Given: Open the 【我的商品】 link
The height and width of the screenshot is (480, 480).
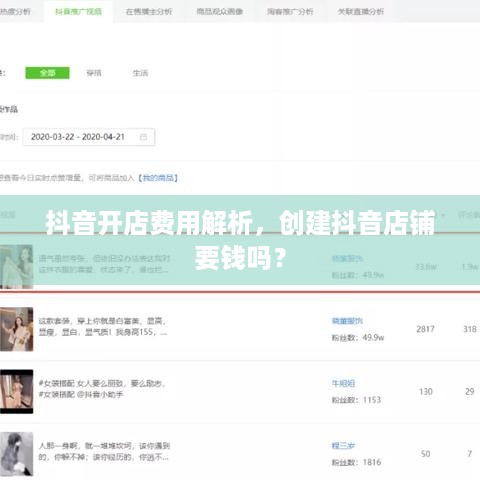Looking at the screenshot, I should click(158, 178).
